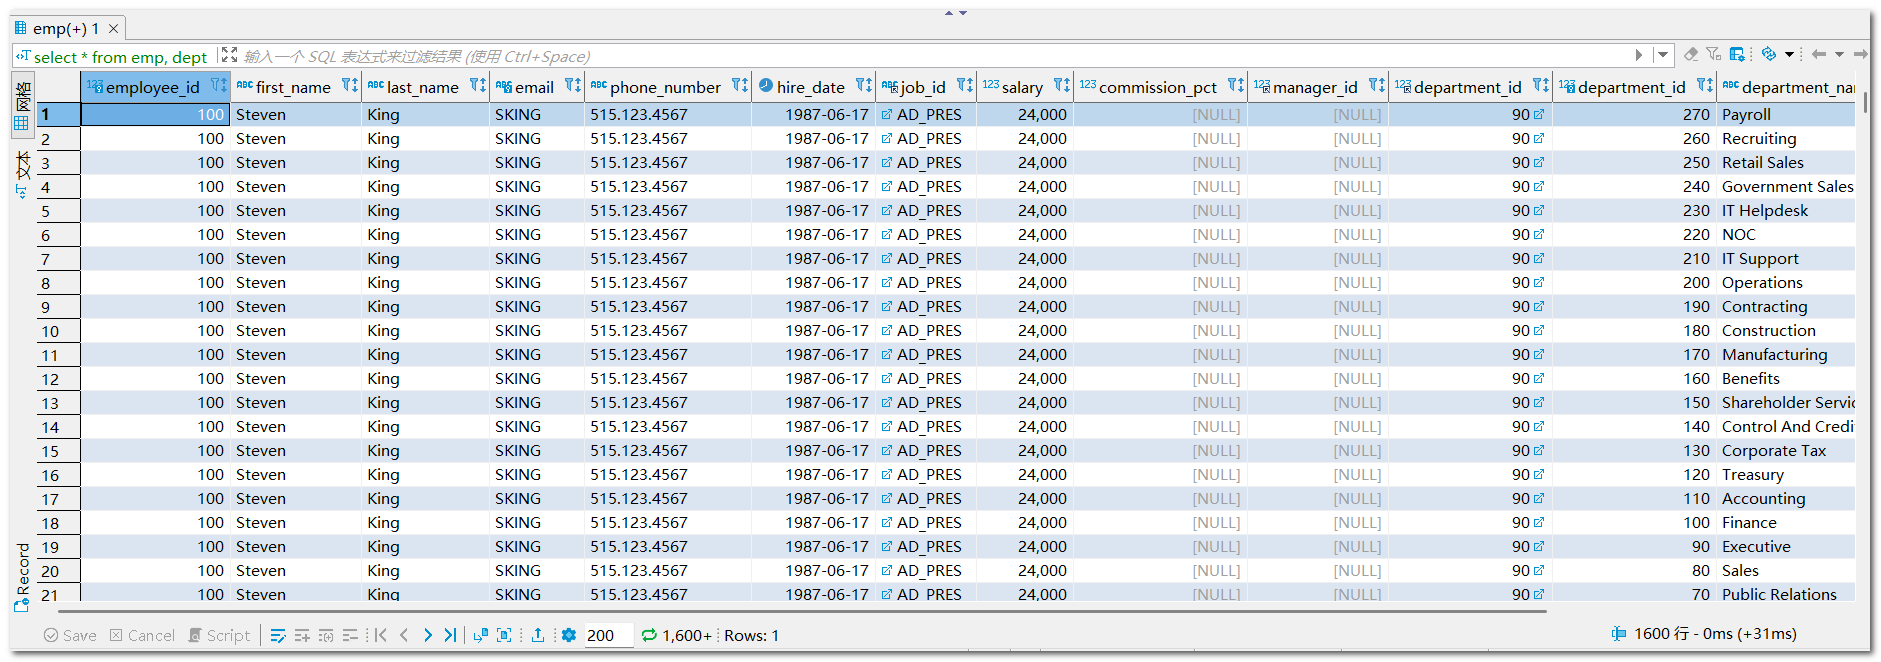Click the IT Helpdesk cell
The width and height of the screenshot is (1881, 662).
coord(1786,210)
